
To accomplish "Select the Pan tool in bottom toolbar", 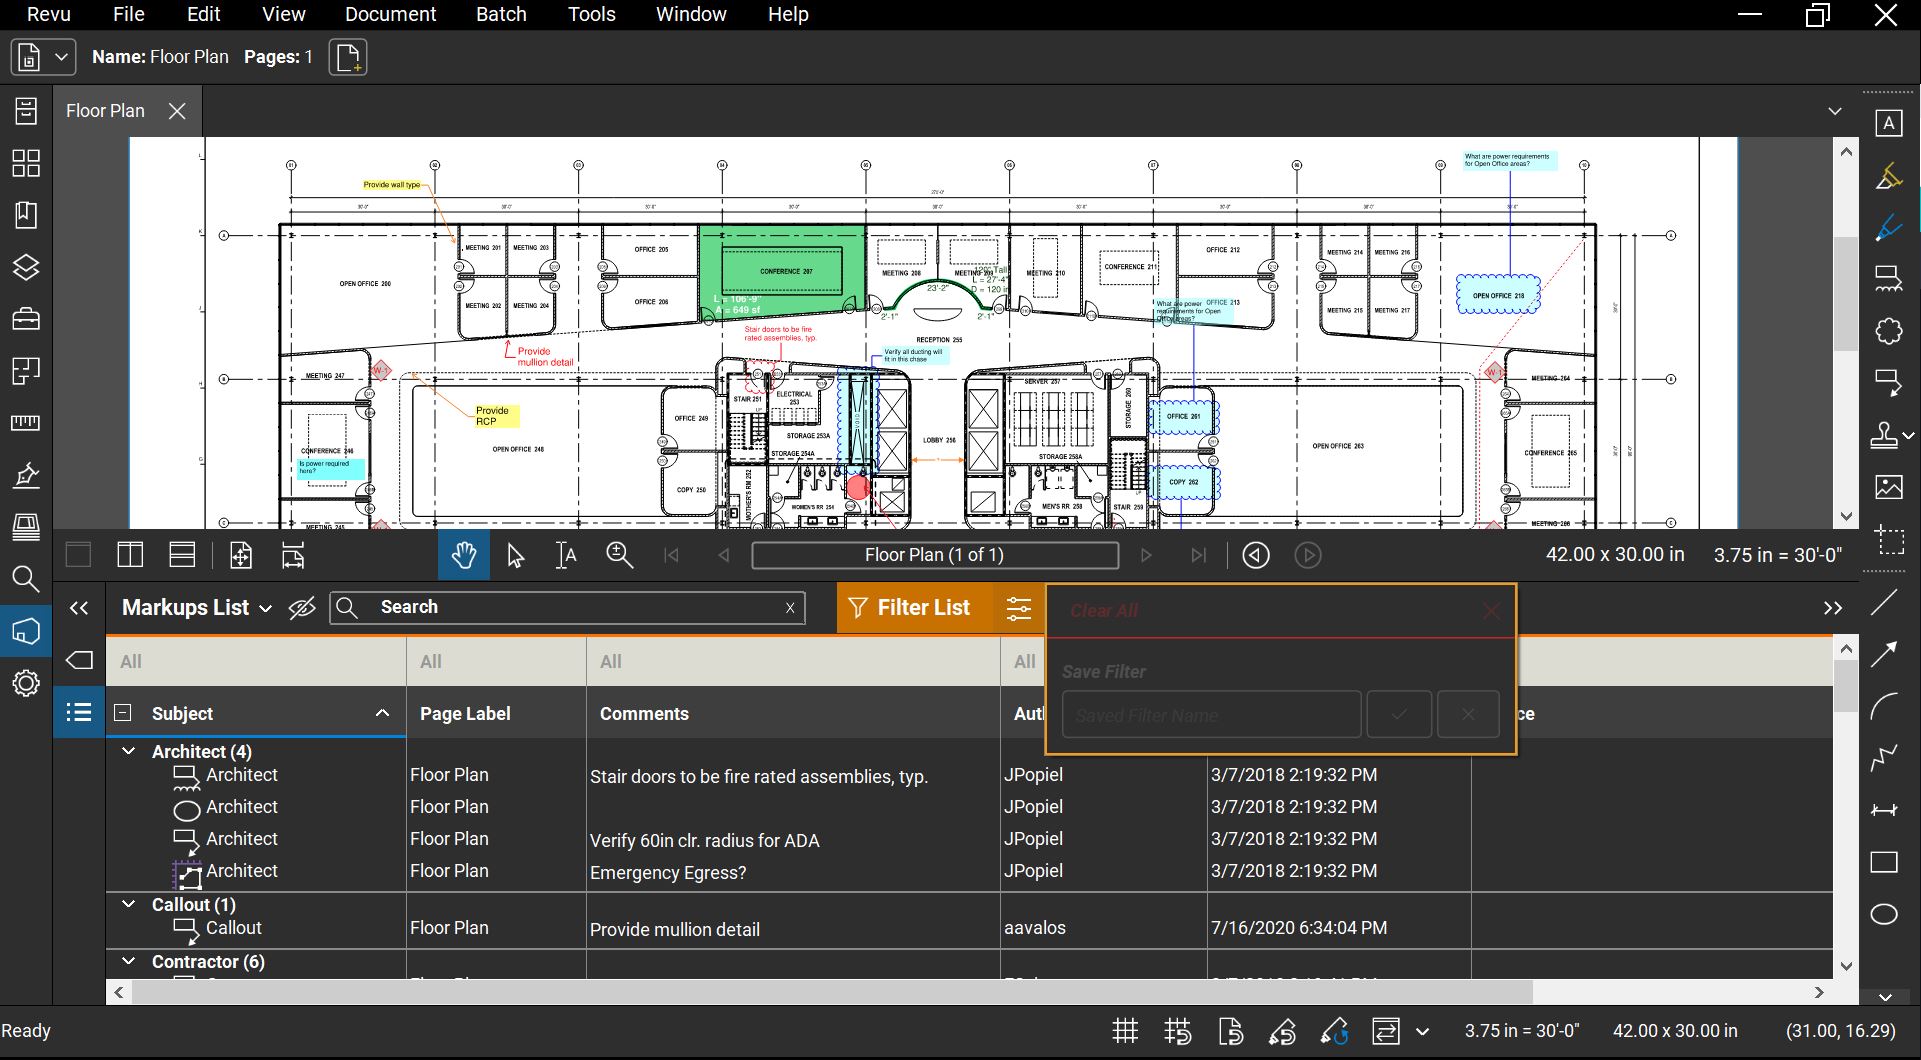I will pyautogui.click(x=463, y=555).
